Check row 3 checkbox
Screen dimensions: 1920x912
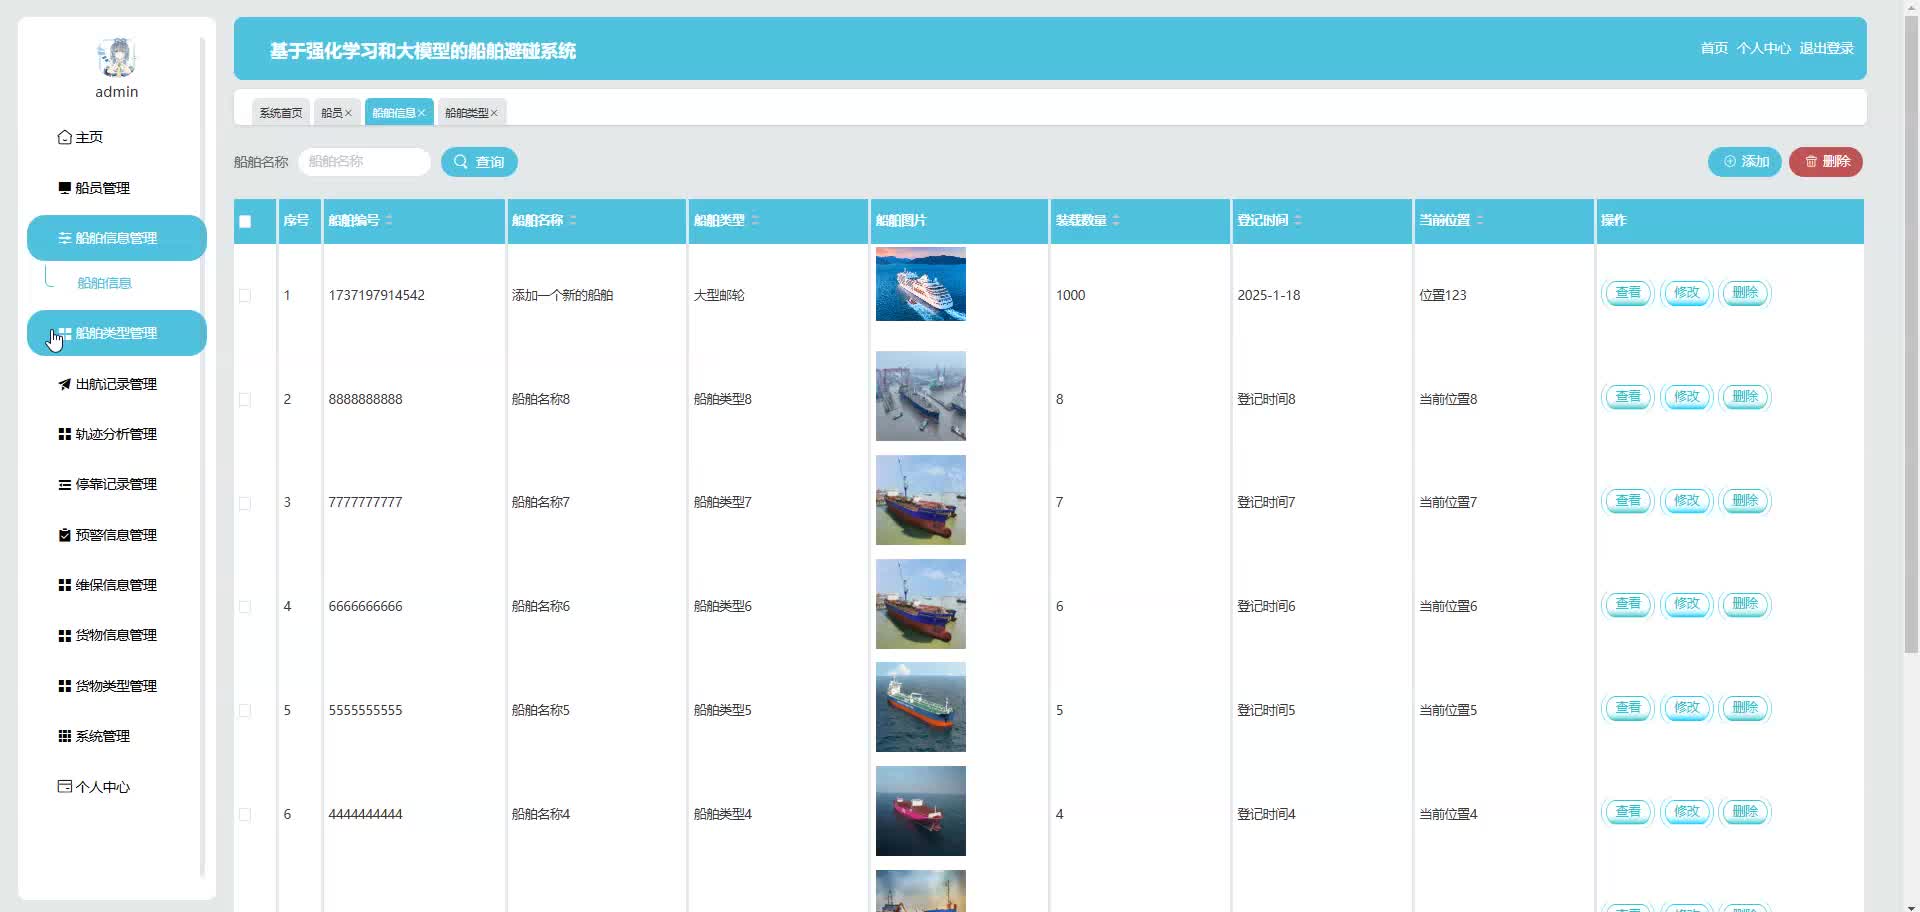tap(245, 503)
